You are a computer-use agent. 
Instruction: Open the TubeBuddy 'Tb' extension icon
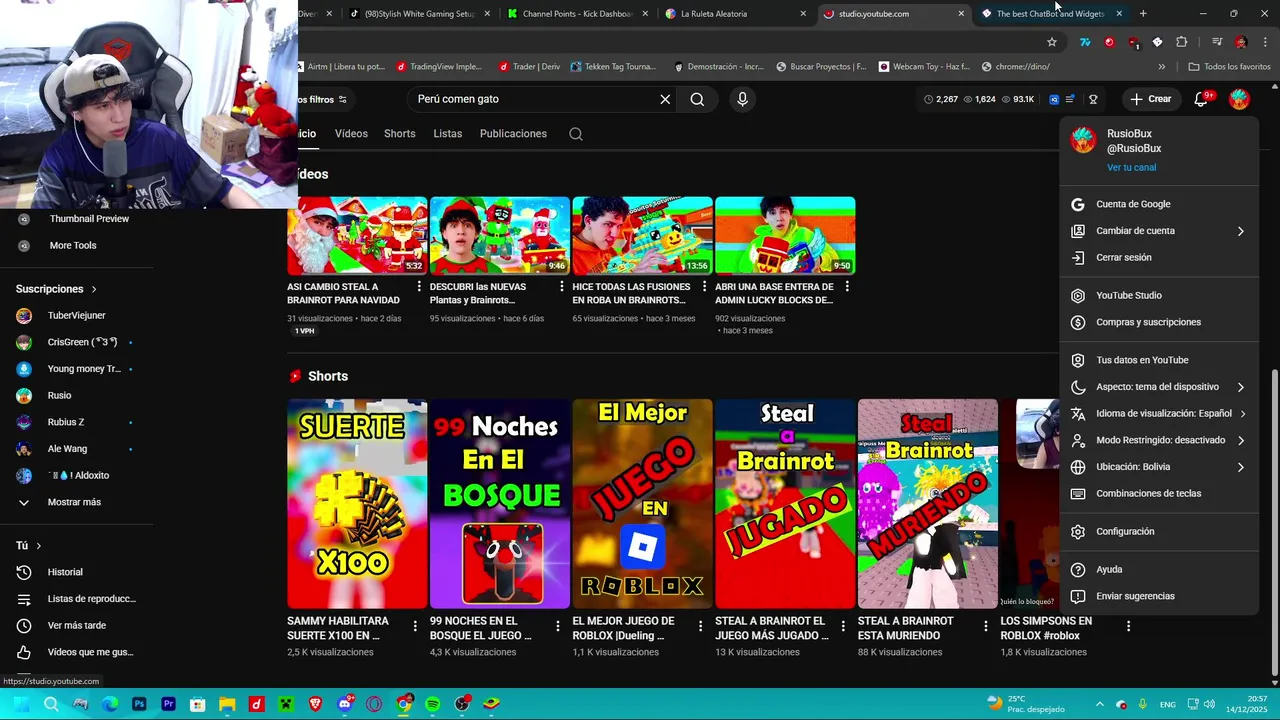click(1085, 42)
